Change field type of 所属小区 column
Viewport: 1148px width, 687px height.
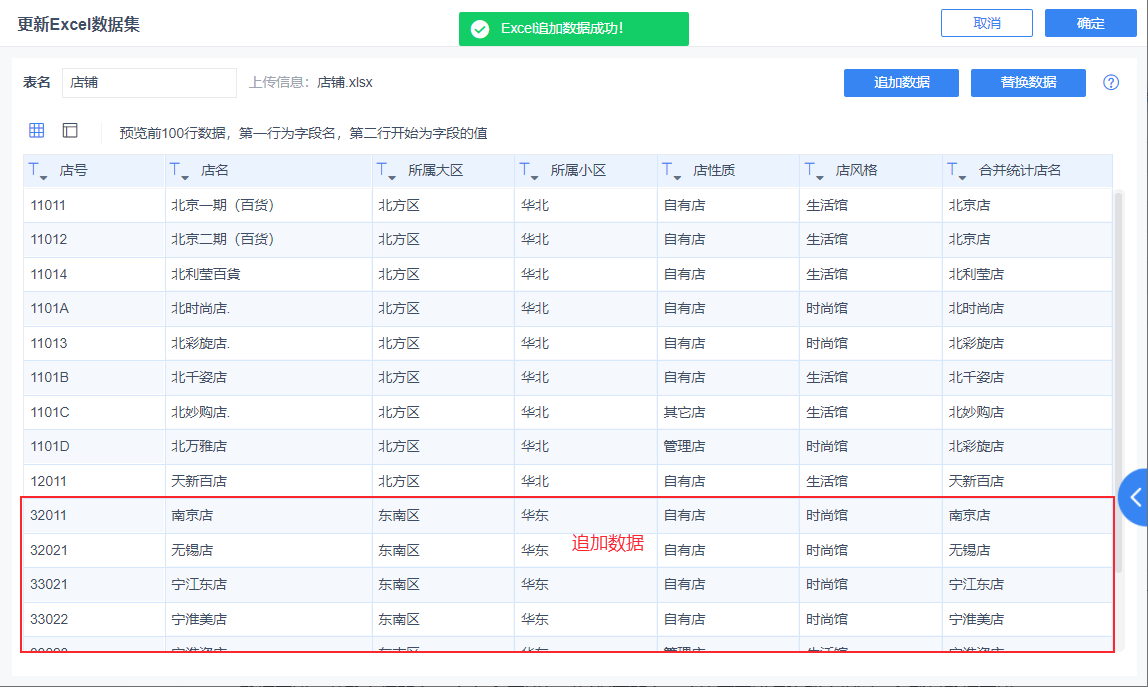coord(529,171)
